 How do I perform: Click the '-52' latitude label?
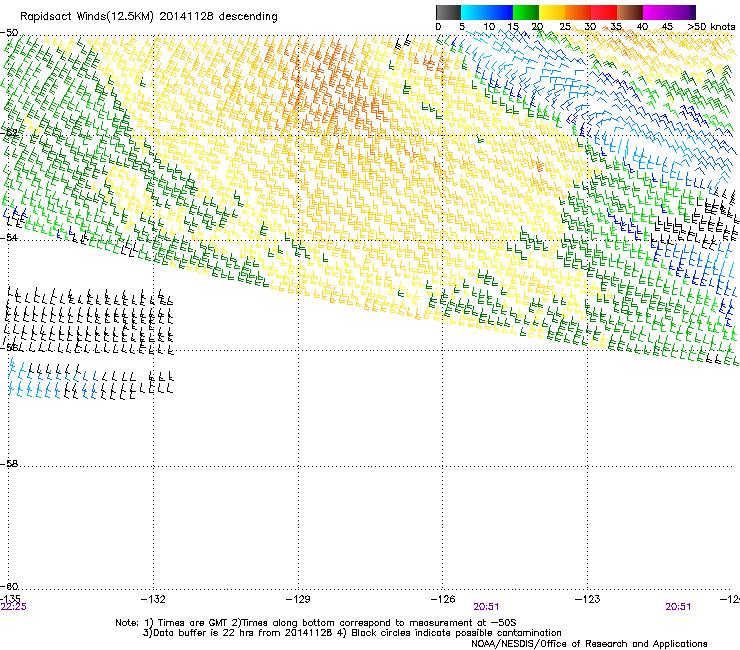(x=9, y=133)
